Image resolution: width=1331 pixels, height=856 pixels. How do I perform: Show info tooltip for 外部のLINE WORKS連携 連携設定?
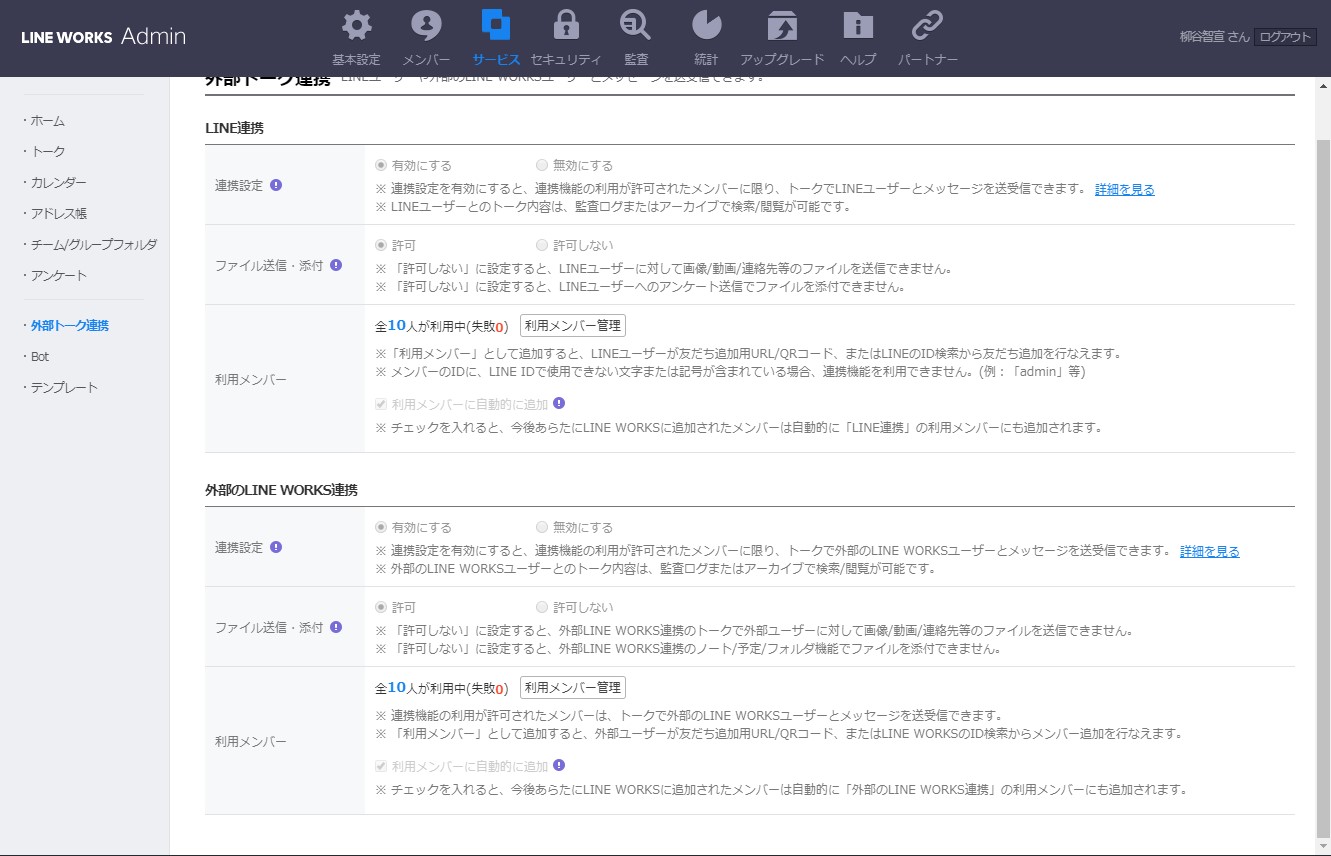[276, 547]
